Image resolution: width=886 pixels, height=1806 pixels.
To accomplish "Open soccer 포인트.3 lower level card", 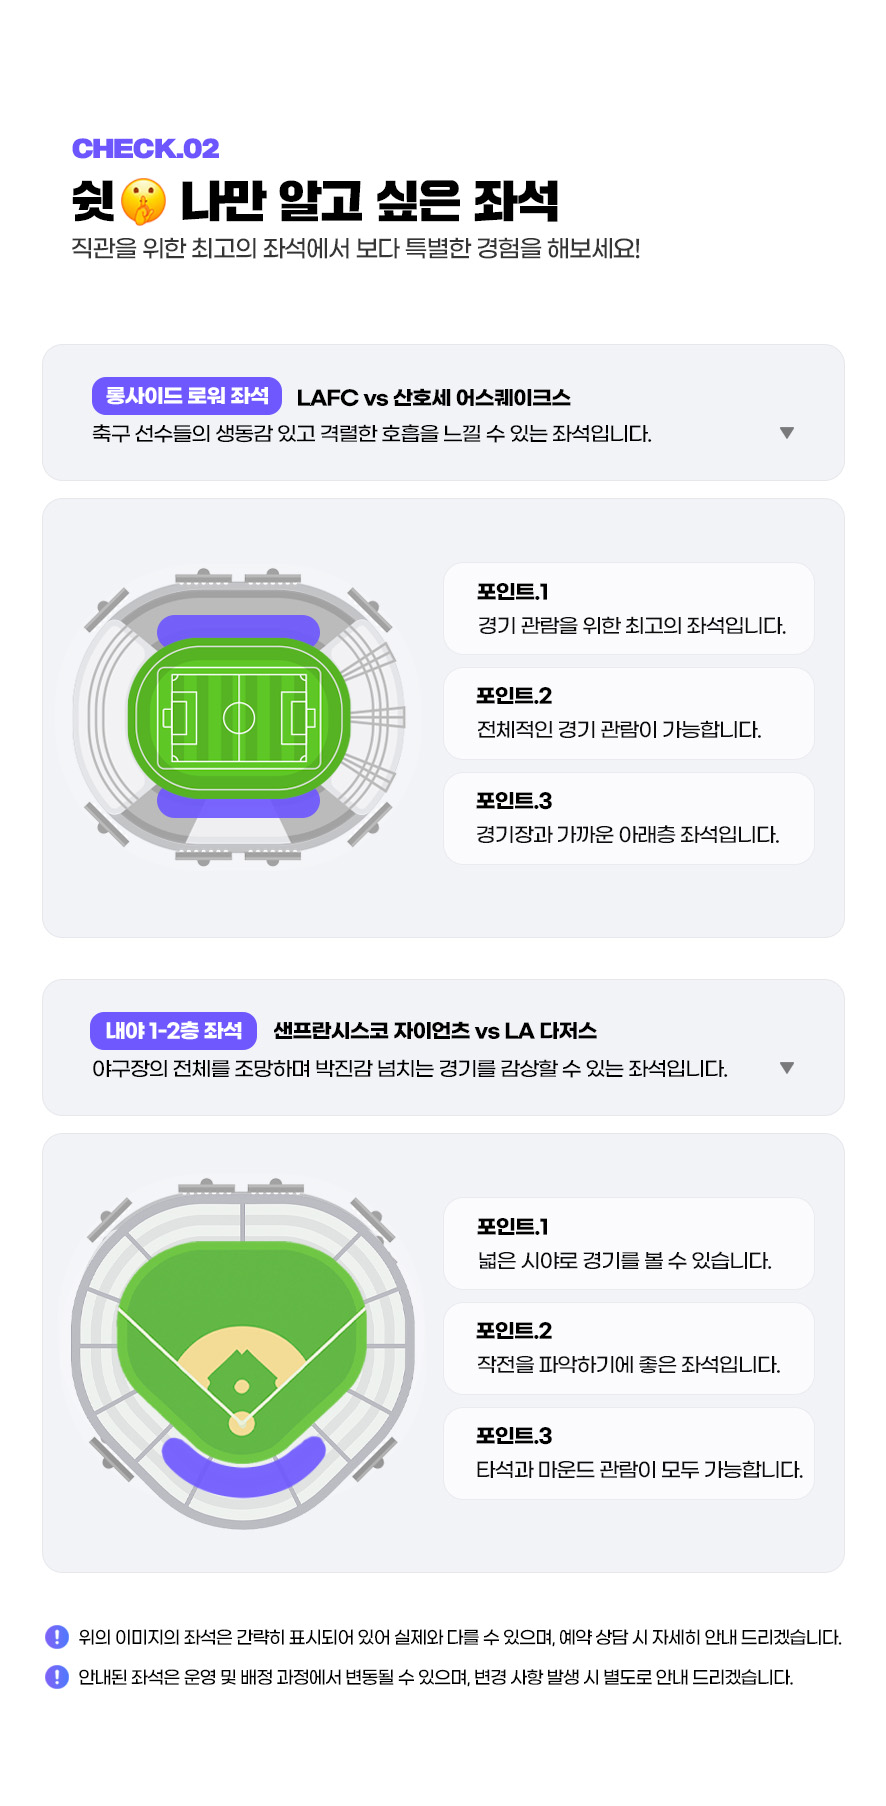I will point(628,819).
